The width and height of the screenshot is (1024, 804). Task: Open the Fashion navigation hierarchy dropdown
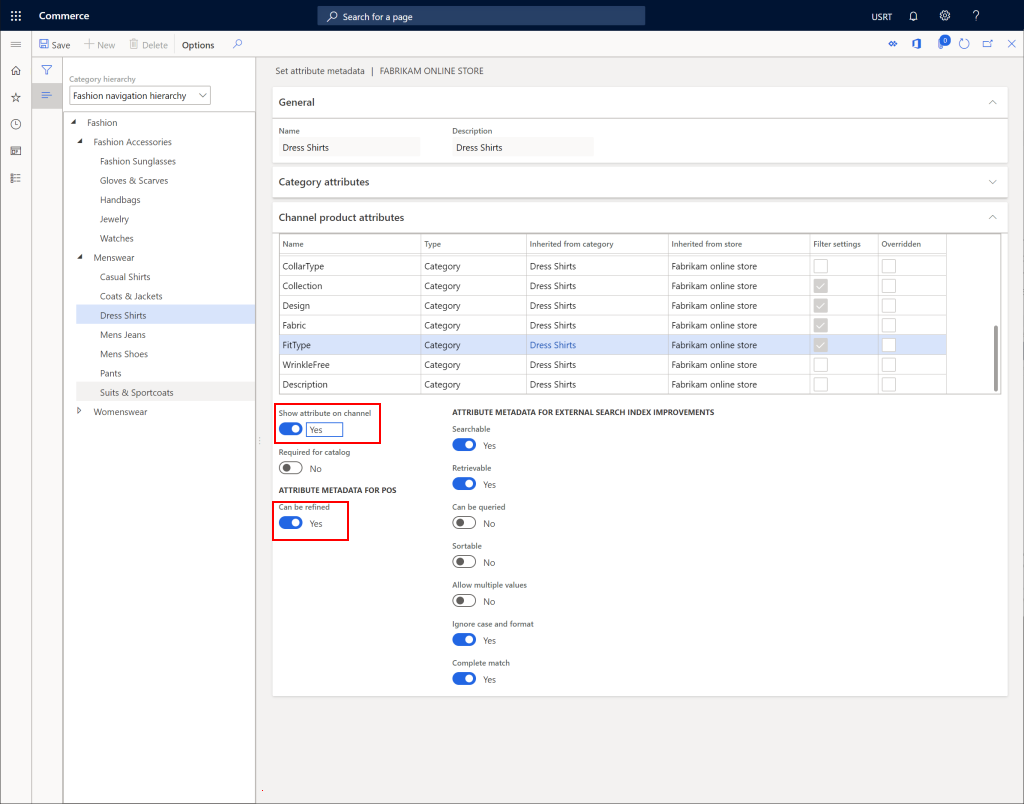point(140,96)
